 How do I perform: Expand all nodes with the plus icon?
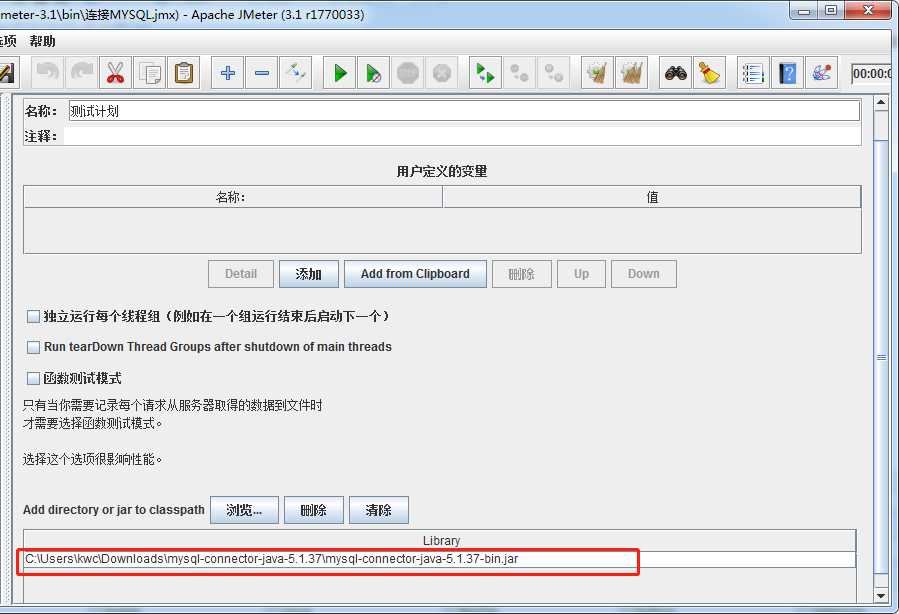[228, 73]
